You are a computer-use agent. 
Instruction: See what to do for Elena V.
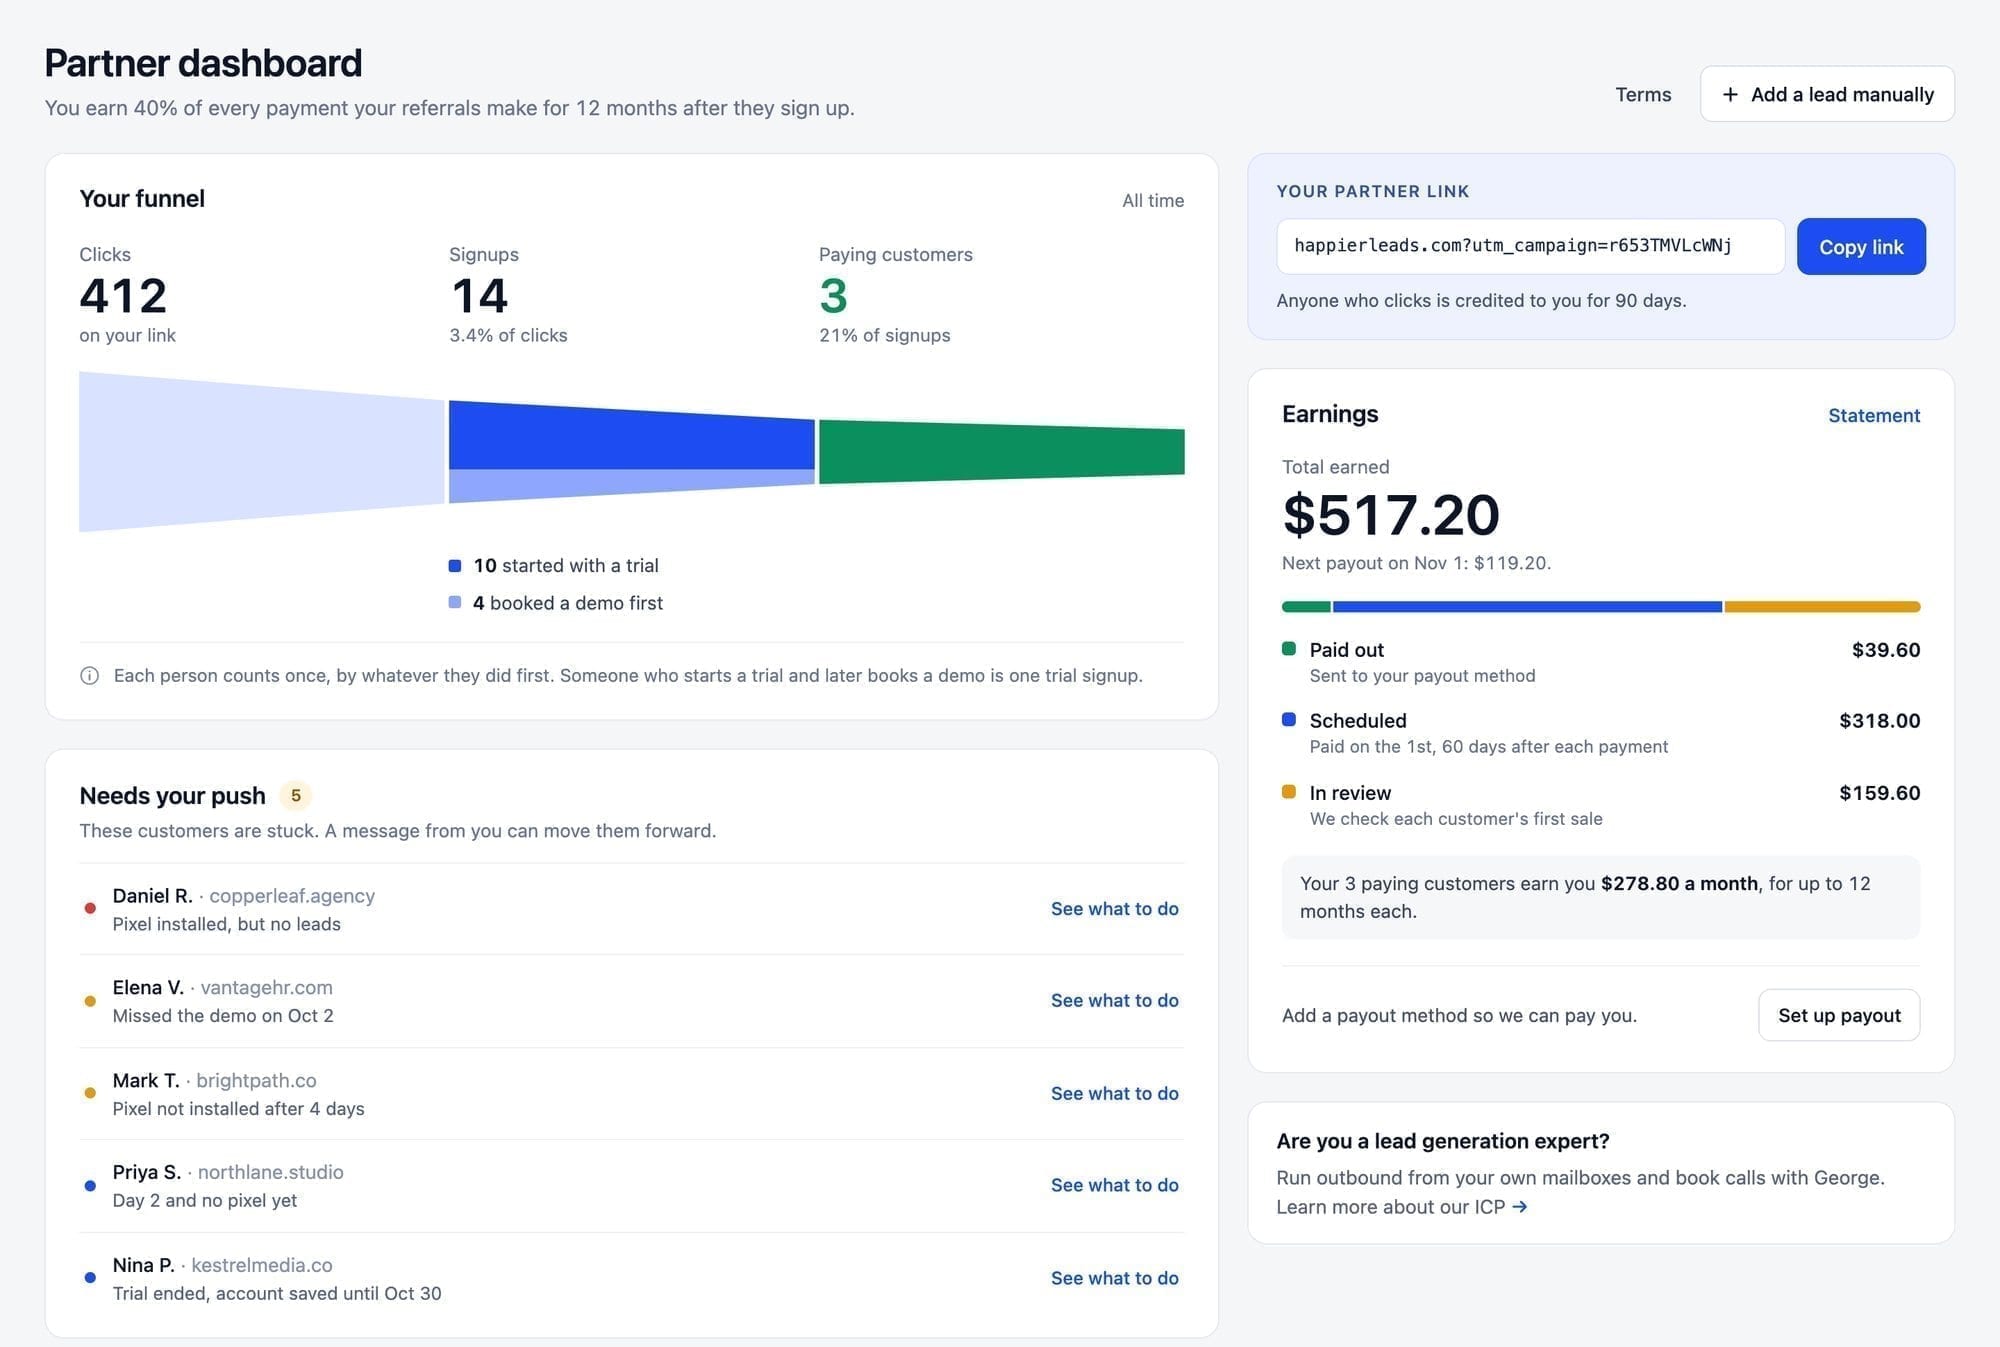click(1114, 1001)
